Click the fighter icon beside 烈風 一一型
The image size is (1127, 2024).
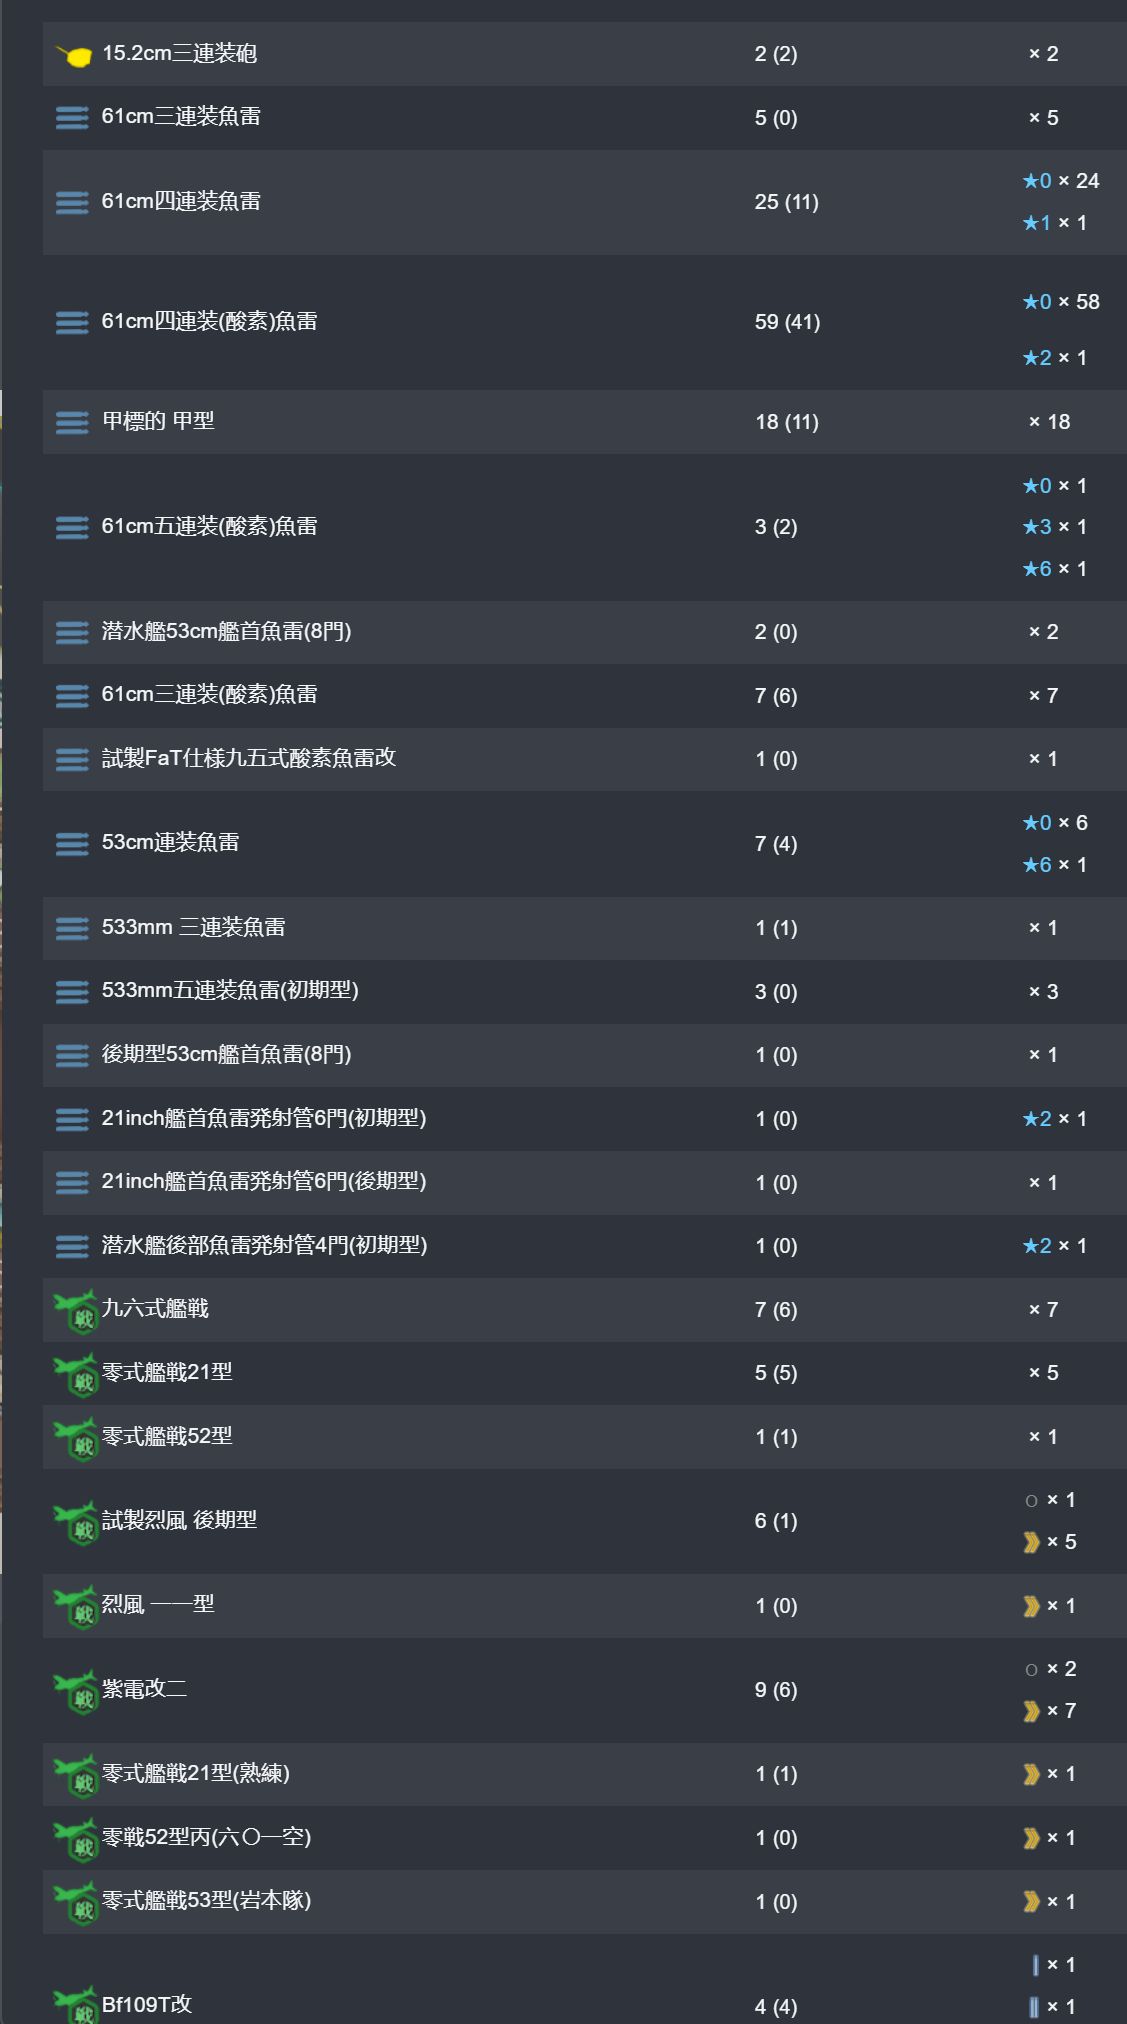coord(75,1606)
